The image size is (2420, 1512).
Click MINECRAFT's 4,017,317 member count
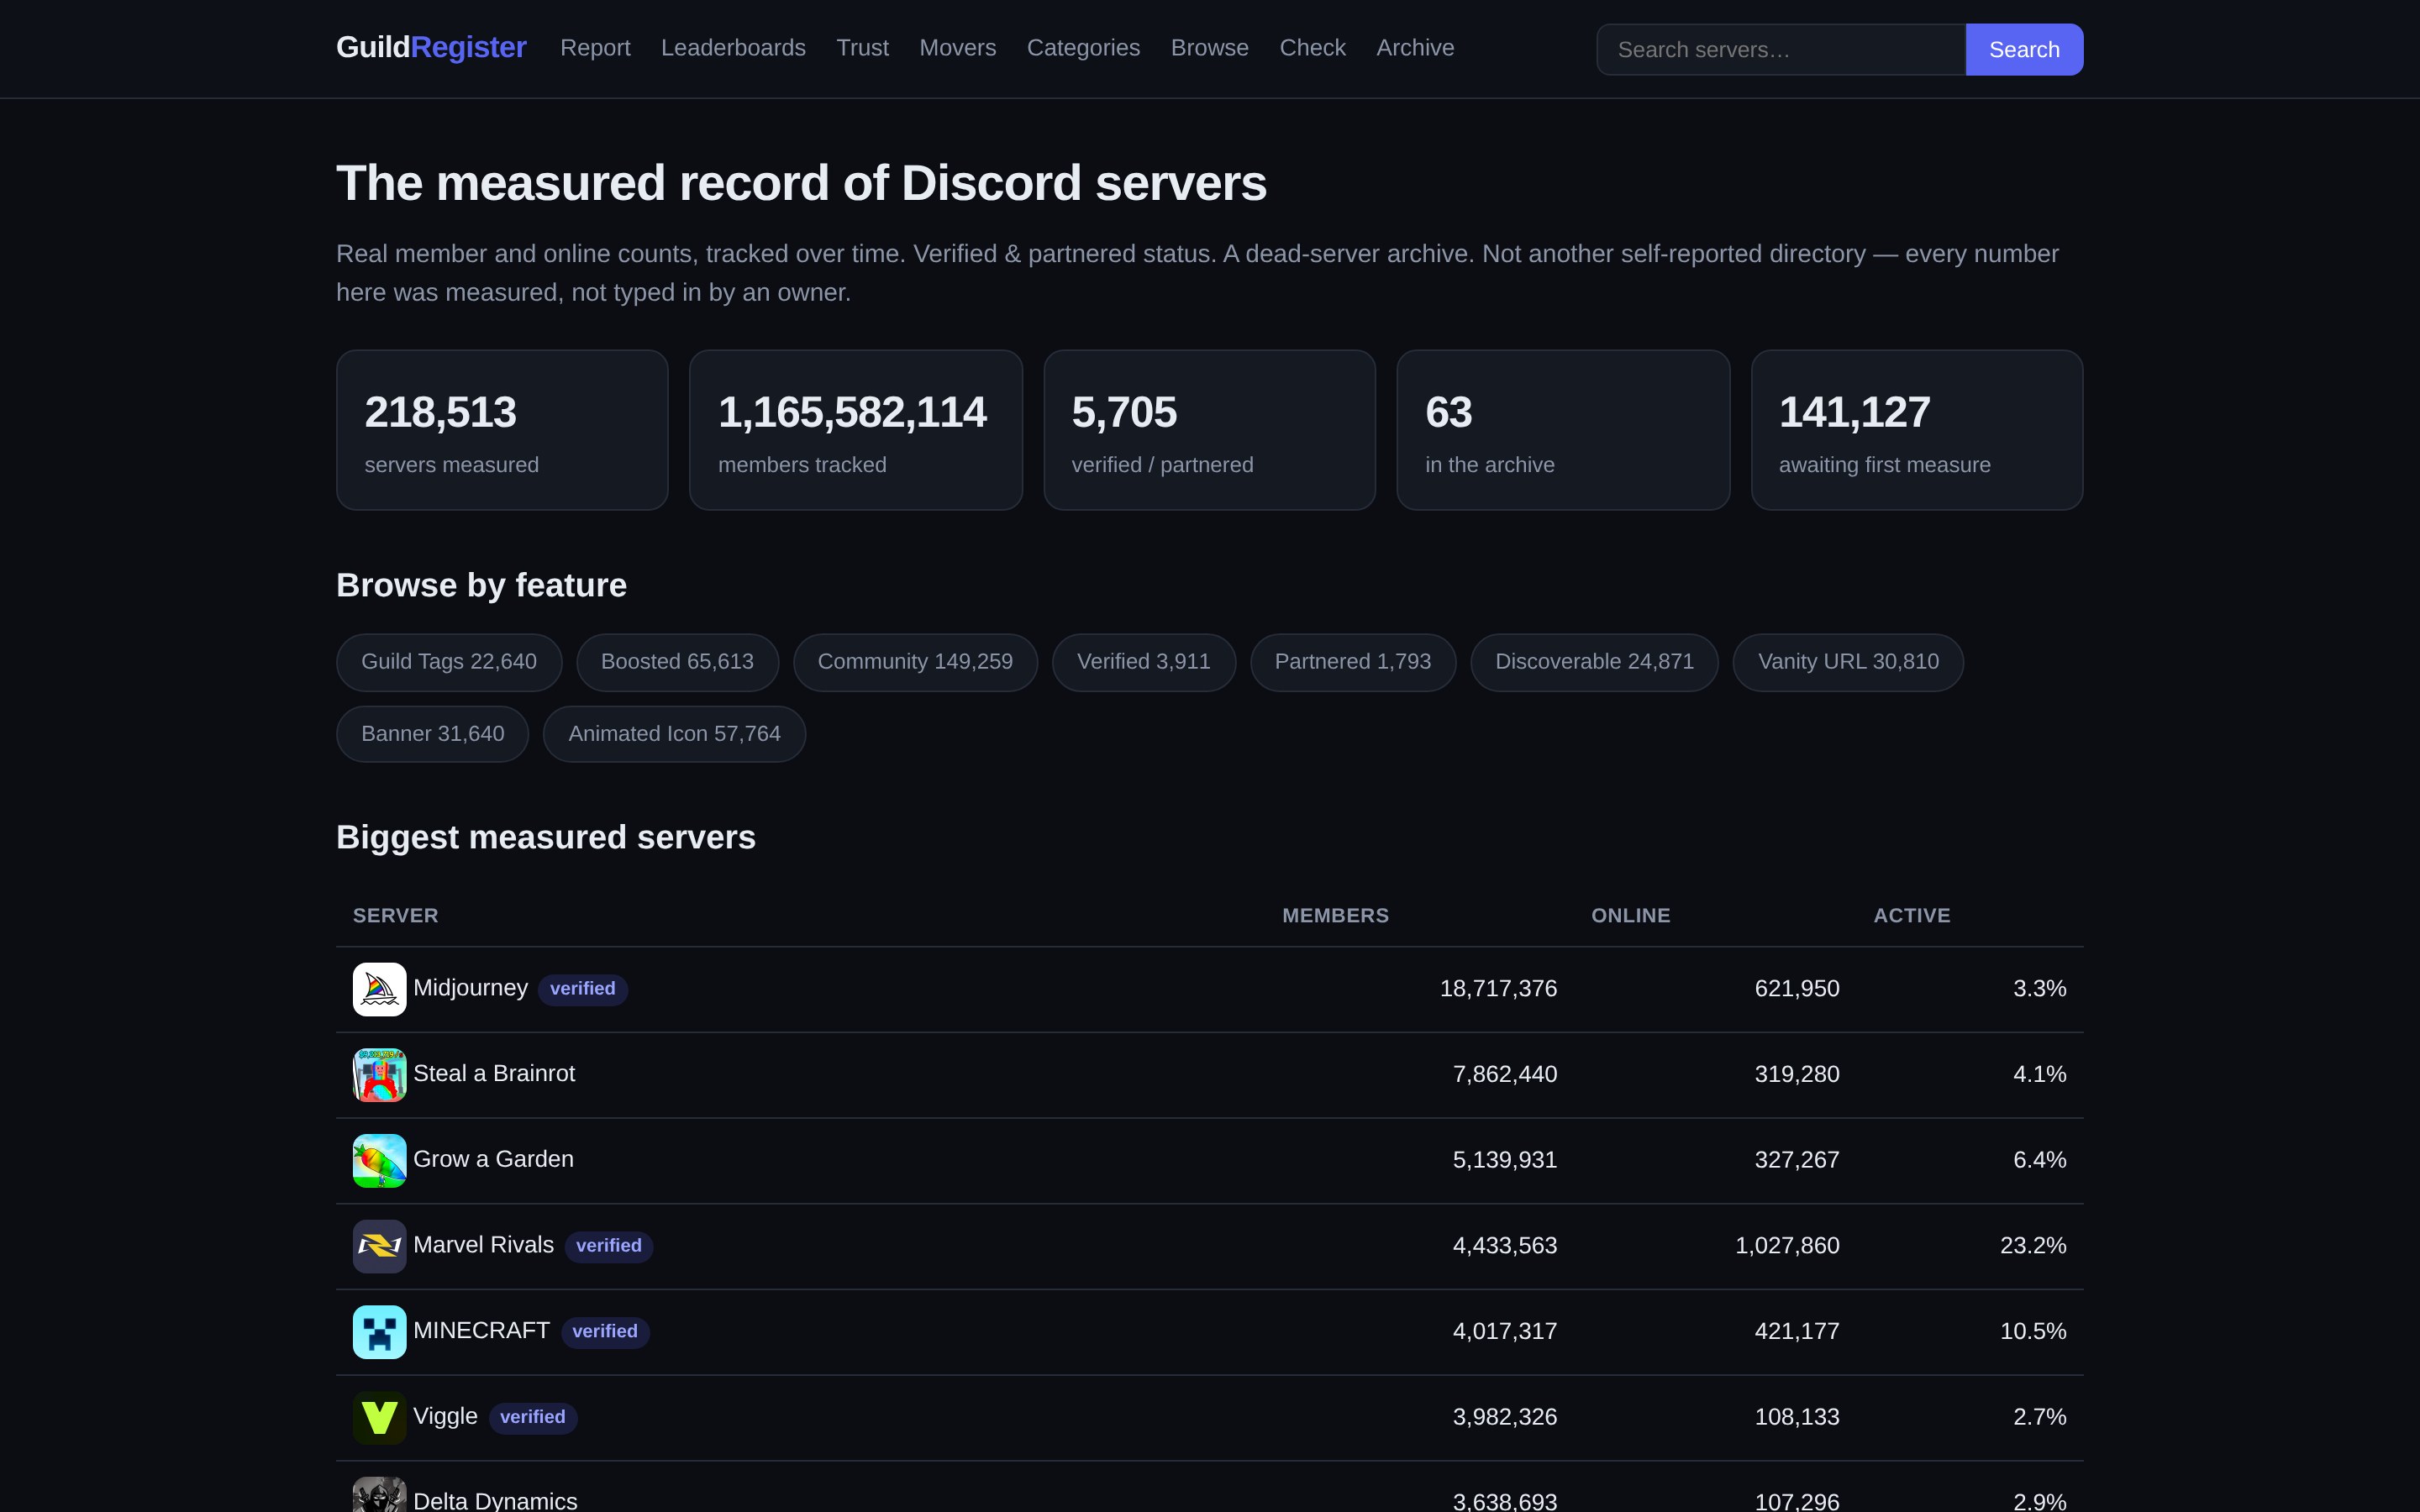1505,1332
